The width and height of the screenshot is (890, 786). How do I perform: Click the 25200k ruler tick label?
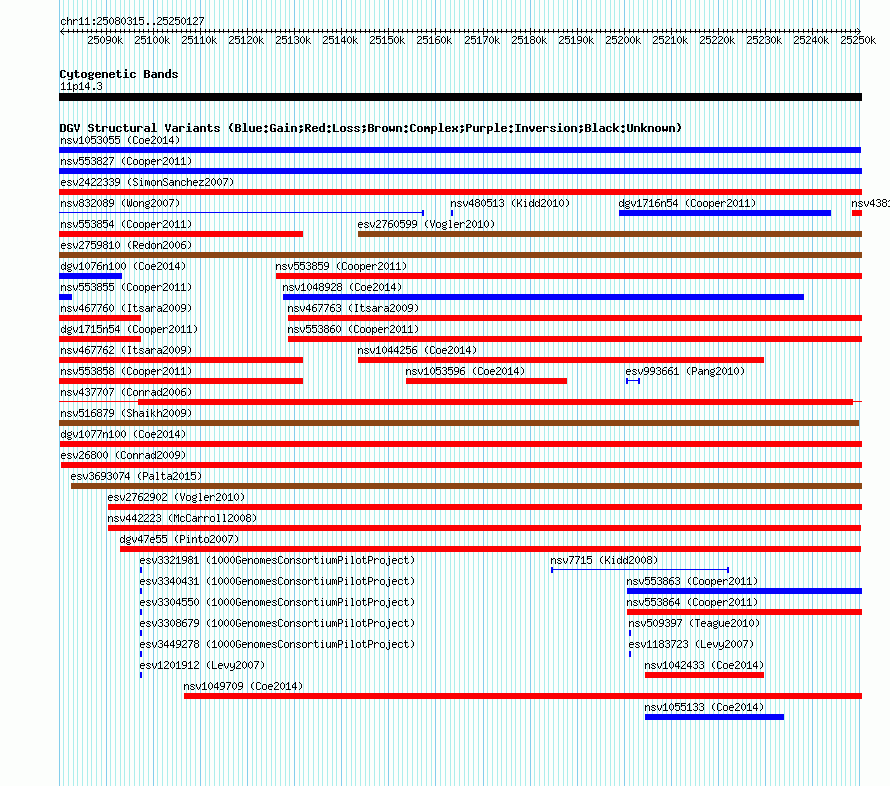623,40
